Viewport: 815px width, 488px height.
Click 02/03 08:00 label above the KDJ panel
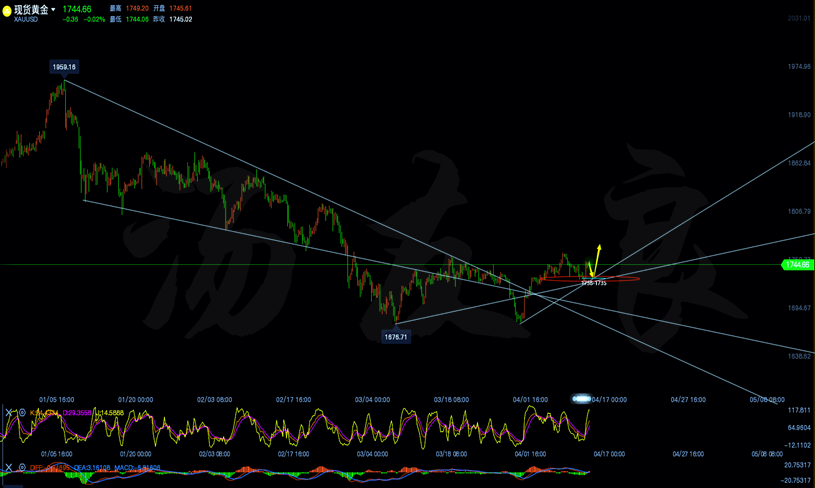(x=214, y=400)
